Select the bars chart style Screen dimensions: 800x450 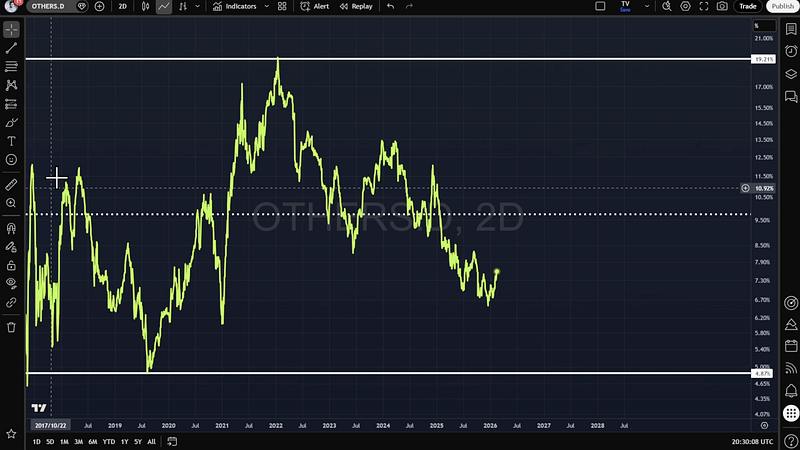[x=145, y=6]
